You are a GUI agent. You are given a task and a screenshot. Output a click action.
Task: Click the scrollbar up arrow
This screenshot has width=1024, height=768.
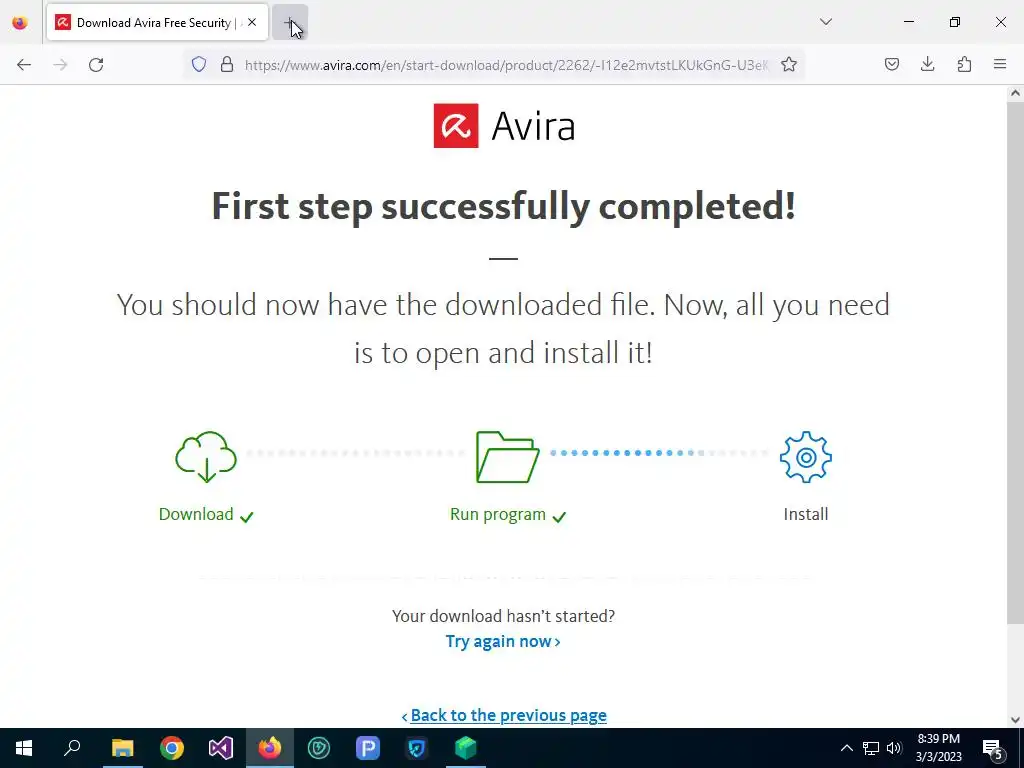pyautogui.click(x=1015, y=93)
